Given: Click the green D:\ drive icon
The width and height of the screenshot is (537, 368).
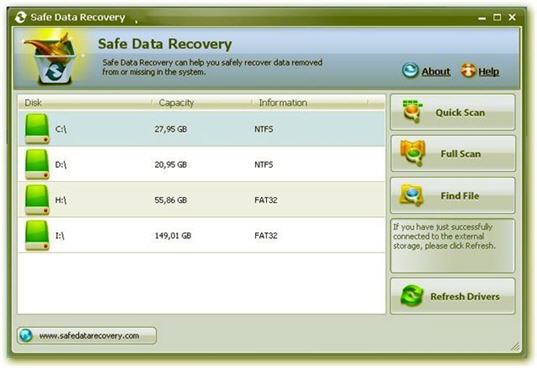Looking at the screenshot, I should click(37, 164).
